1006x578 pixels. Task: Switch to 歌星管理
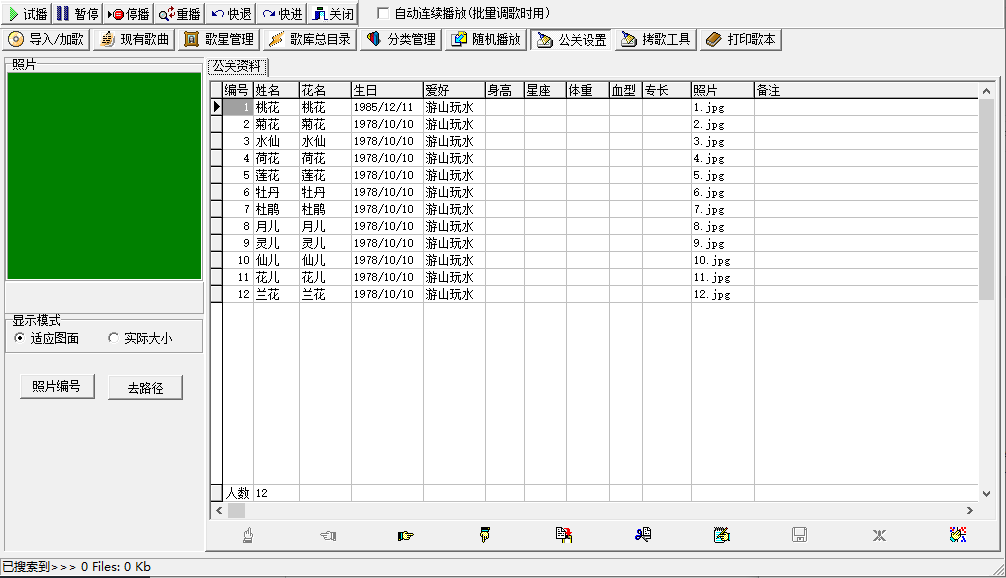(x=219, y=40)
